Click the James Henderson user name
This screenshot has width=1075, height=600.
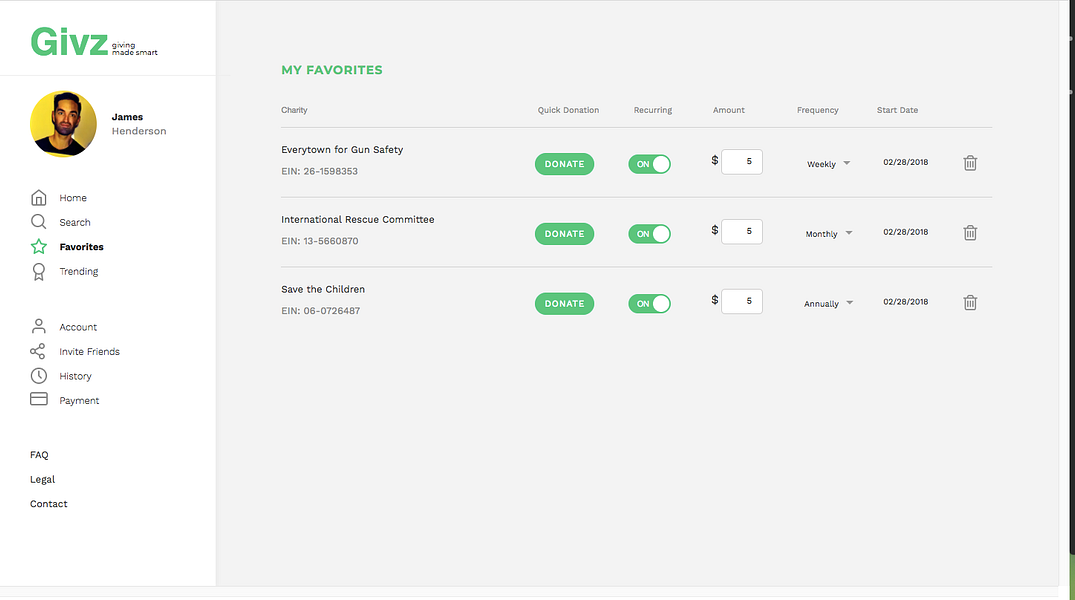coord(139,124)
